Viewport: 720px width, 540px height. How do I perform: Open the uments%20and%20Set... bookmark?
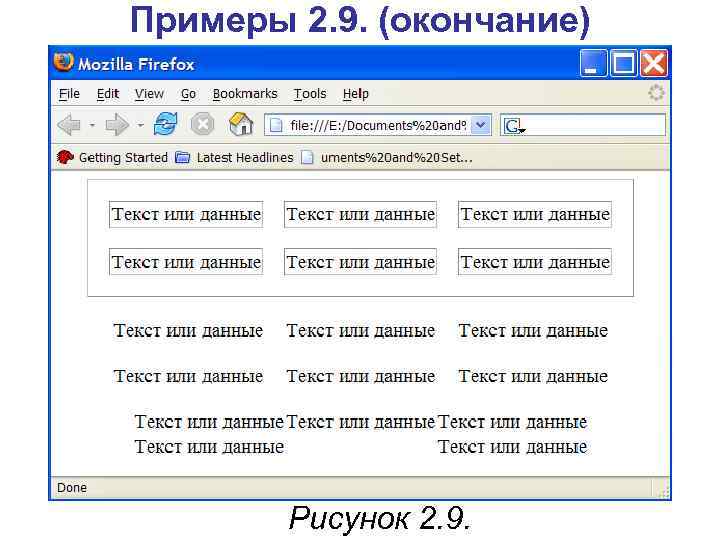pyautogui.click(x=387, y=158)
